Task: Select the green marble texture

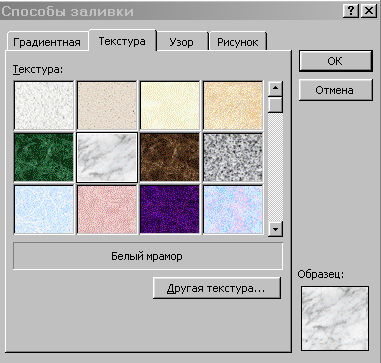Action: click(44, 157)
